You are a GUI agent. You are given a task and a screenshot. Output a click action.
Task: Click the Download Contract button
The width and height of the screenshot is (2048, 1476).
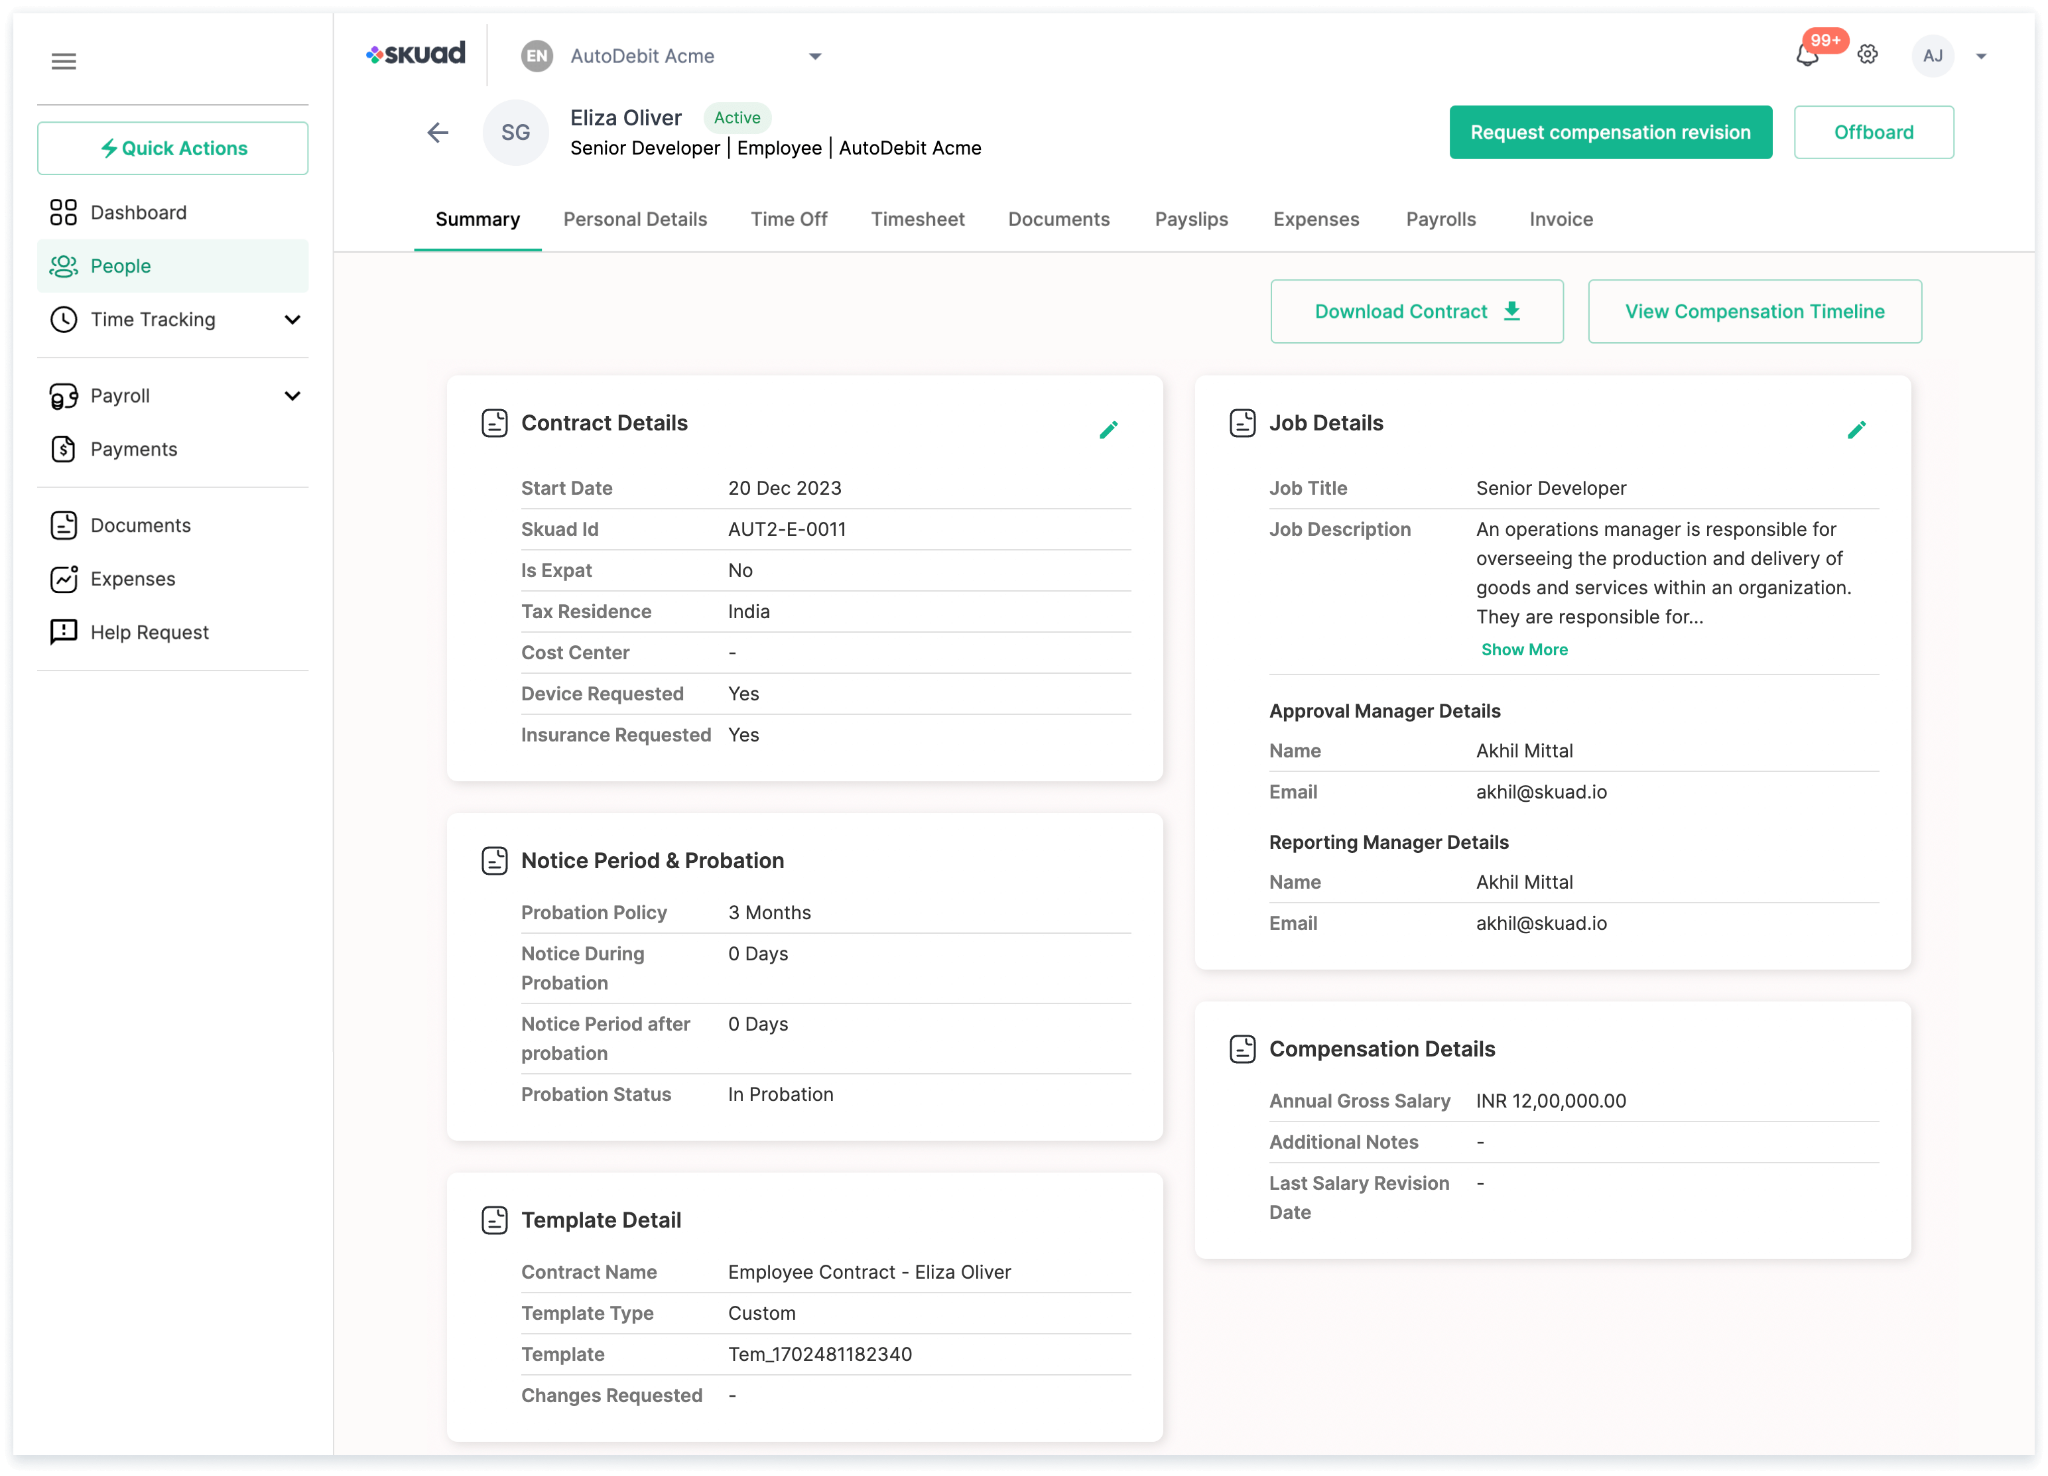coord(1415,311)
